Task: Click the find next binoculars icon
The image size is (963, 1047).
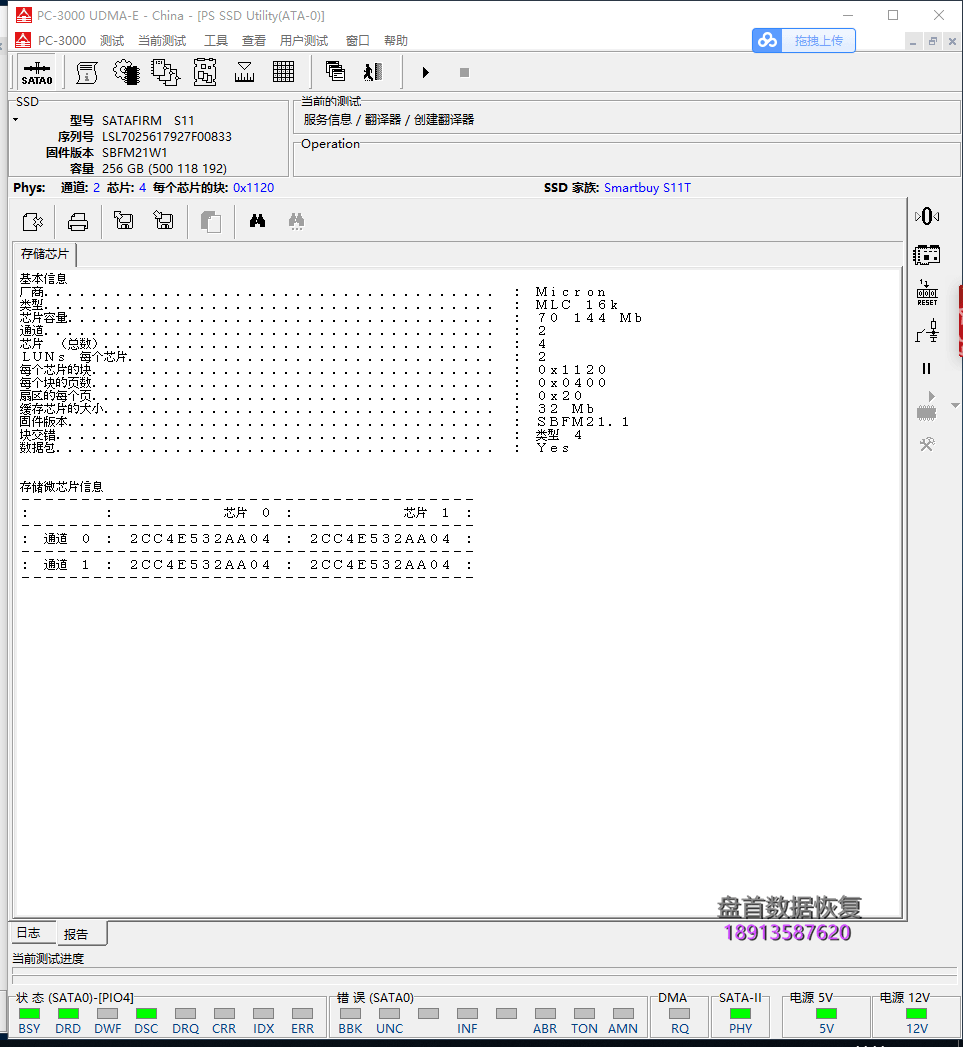Action: click(x=297, y=221)
